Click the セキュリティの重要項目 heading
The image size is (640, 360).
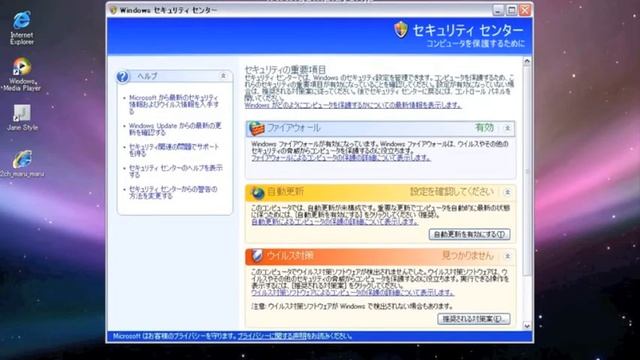coord(285,69)
